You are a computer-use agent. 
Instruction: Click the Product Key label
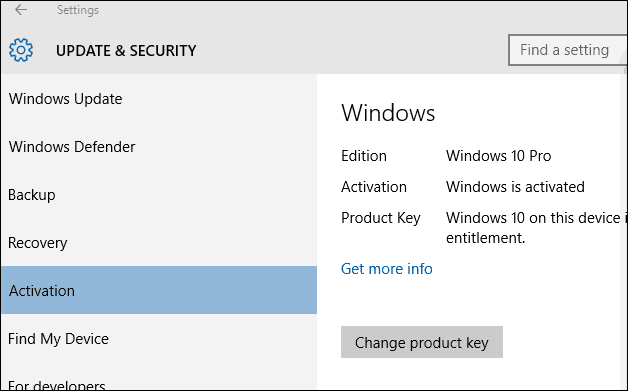(380, 218)
